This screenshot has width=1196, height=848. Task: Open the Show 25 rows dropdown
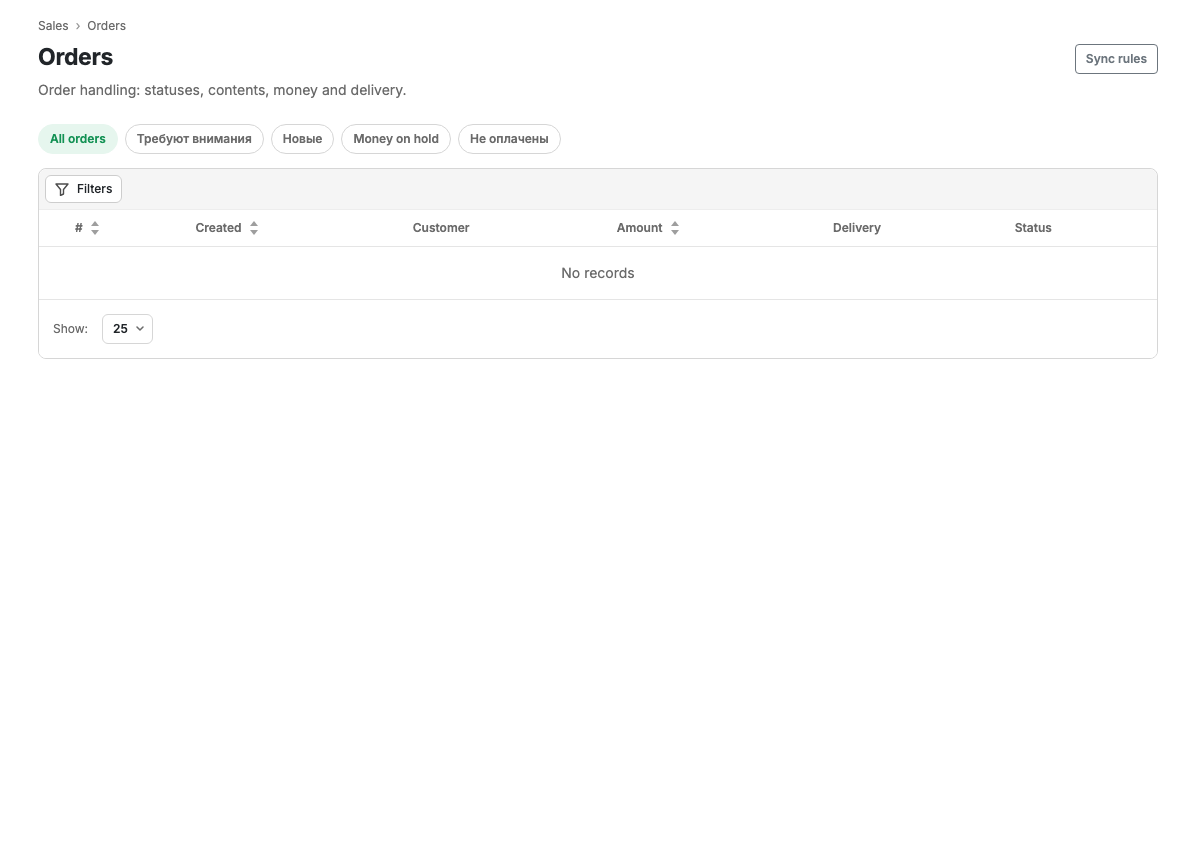tap(127, 329)
